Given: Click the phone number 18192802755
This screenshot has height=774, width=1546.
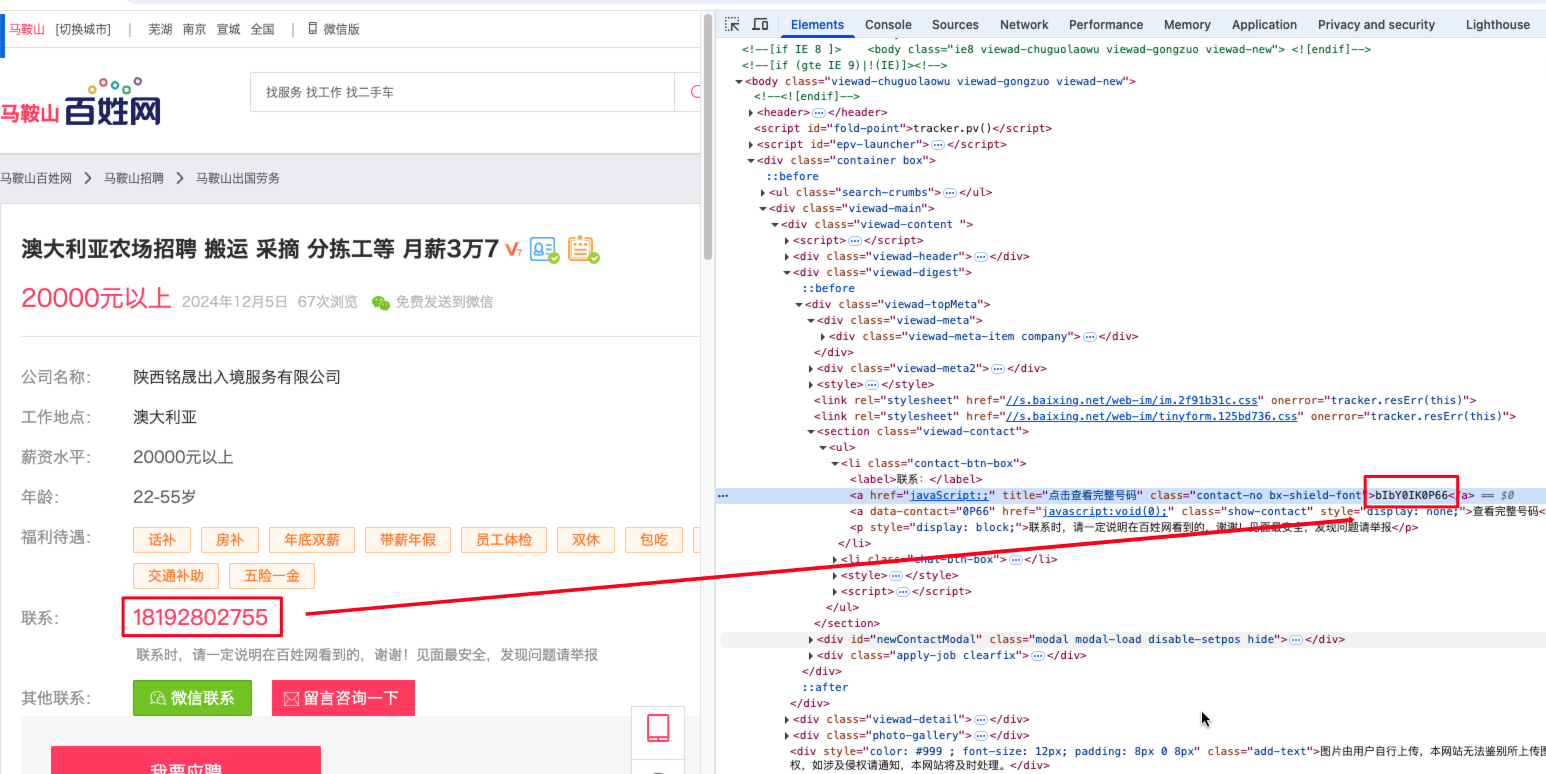Looking at the screenshot, I should click(x=201, y=617).
